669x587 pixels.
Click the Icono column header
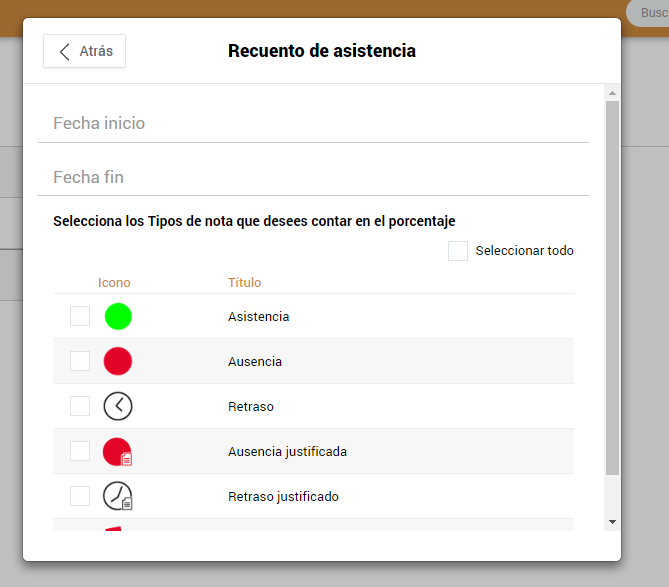coord(114,282)
